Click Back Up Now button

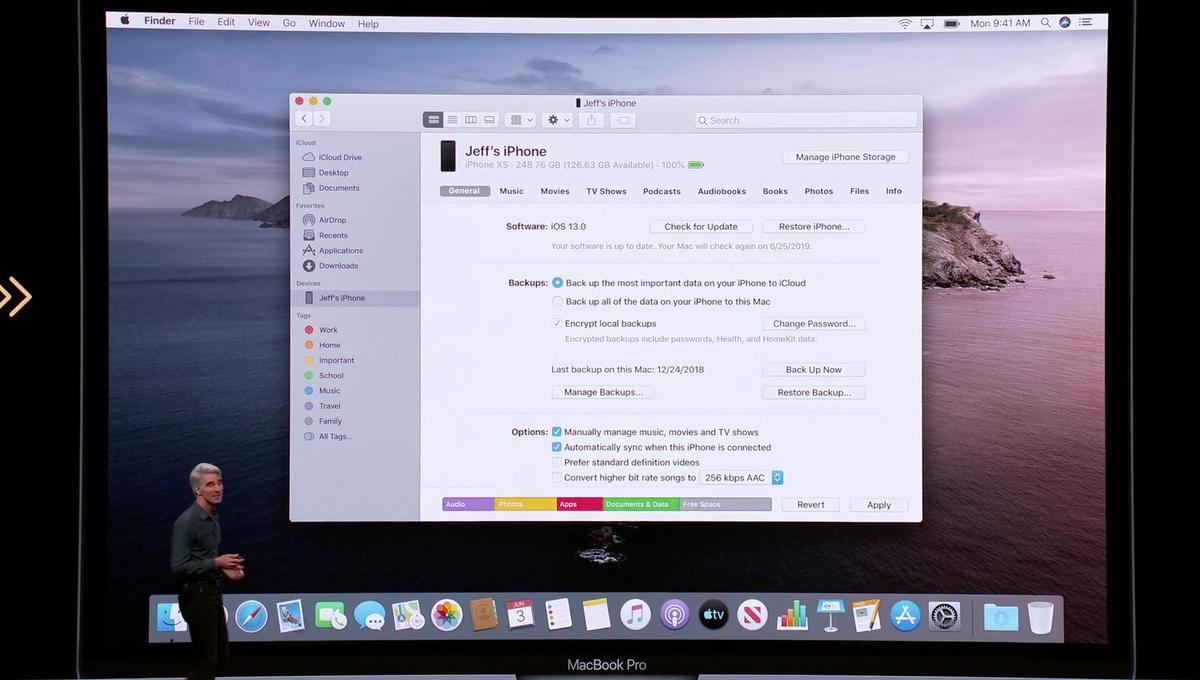coord(814,370)
